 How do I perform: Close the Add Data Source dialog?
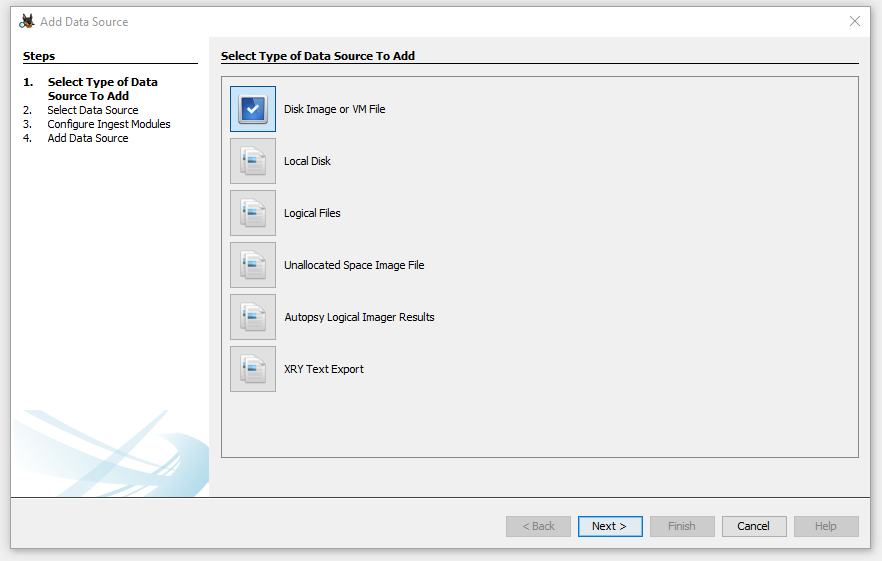[x=854, y=21]
